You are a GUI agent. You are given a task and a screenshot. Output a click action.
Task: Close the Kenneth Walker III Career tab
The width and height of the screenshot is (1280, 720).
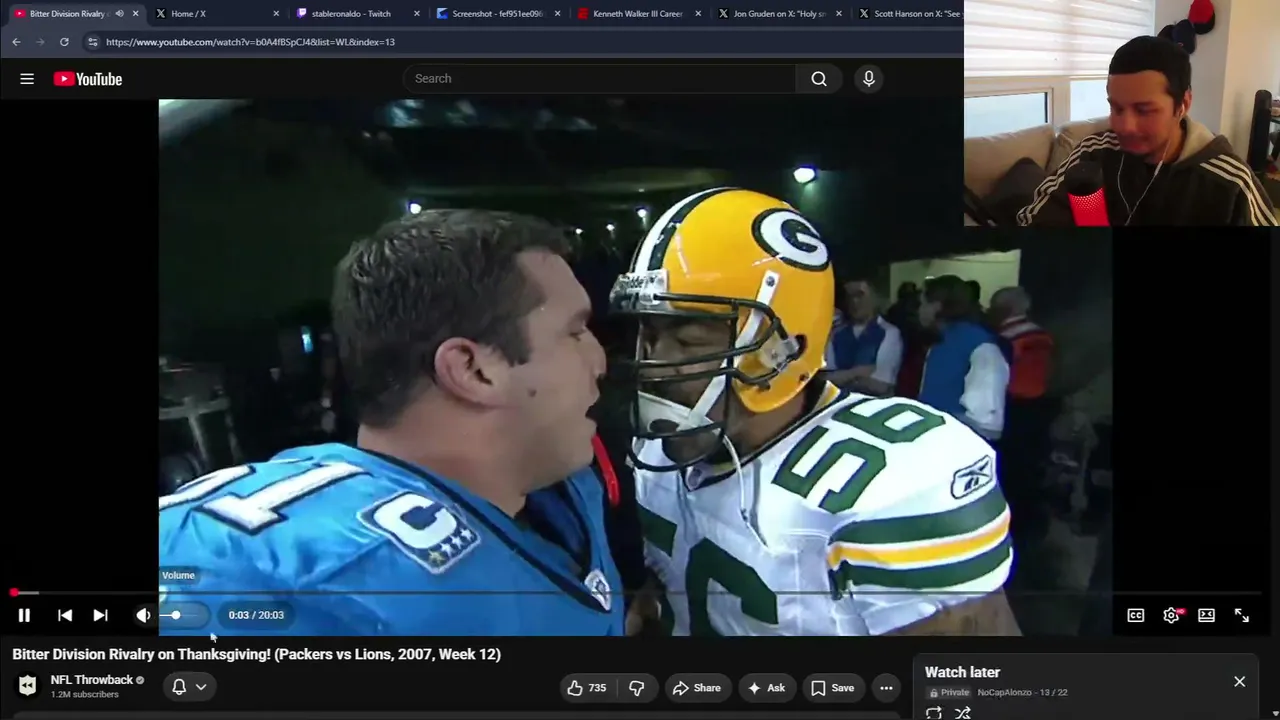pos(698,14)
